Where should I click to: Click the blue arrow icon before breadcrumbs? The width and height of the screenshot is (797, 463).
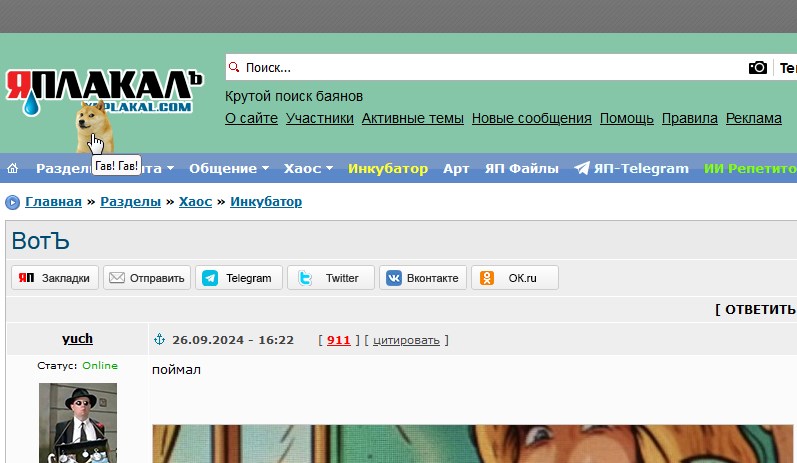tap(12, 202)
